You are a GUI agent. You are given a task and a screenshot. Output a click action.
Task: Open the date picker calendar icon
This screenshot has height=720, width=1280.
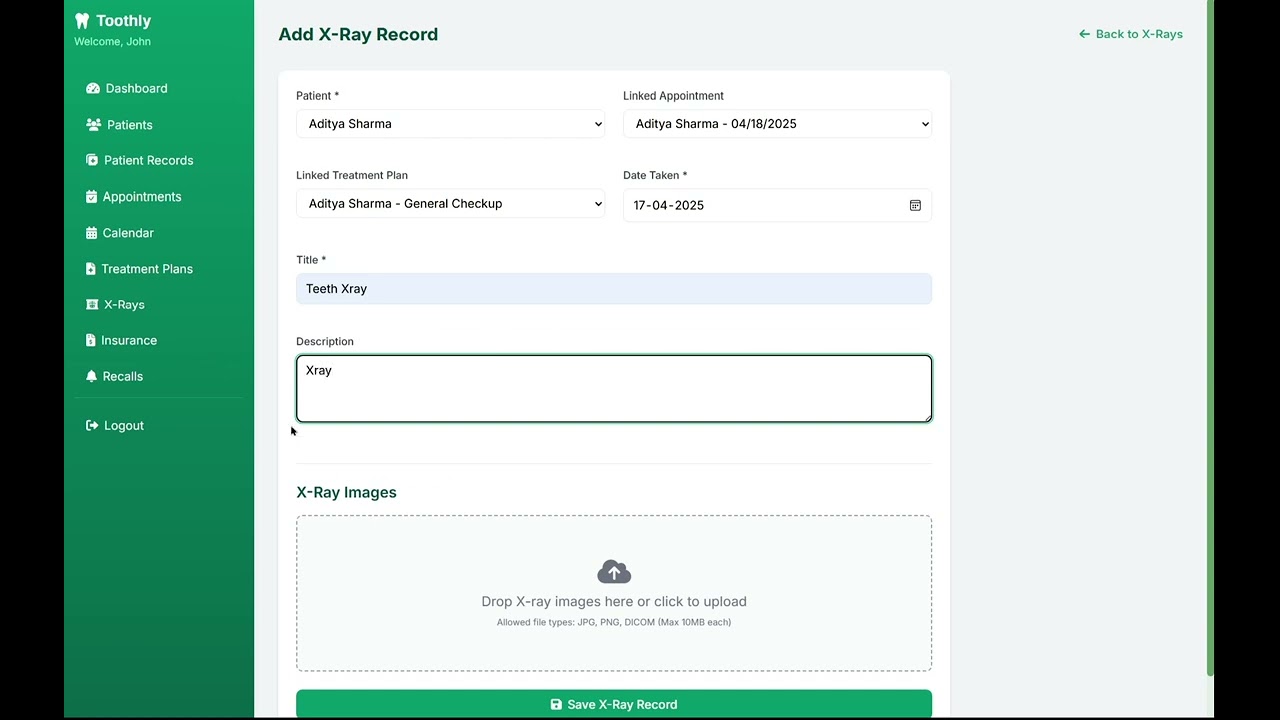click(x=915, y=205)
